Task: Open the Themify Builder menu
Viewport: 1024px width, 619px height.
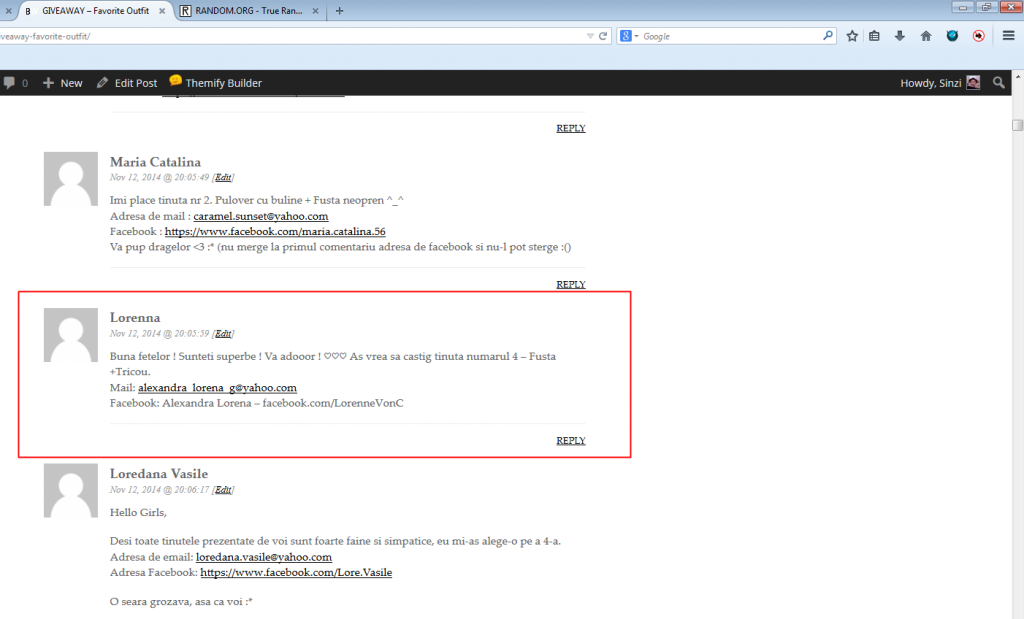Action: 215,83
